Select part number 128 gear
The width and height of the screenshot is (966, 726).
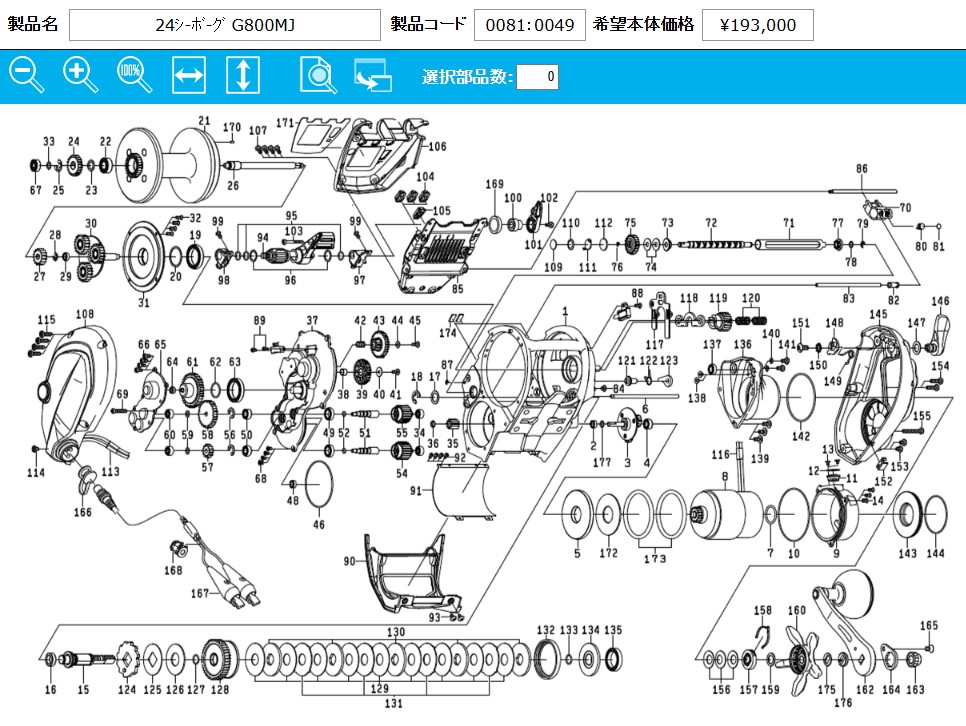pos(218,661)
